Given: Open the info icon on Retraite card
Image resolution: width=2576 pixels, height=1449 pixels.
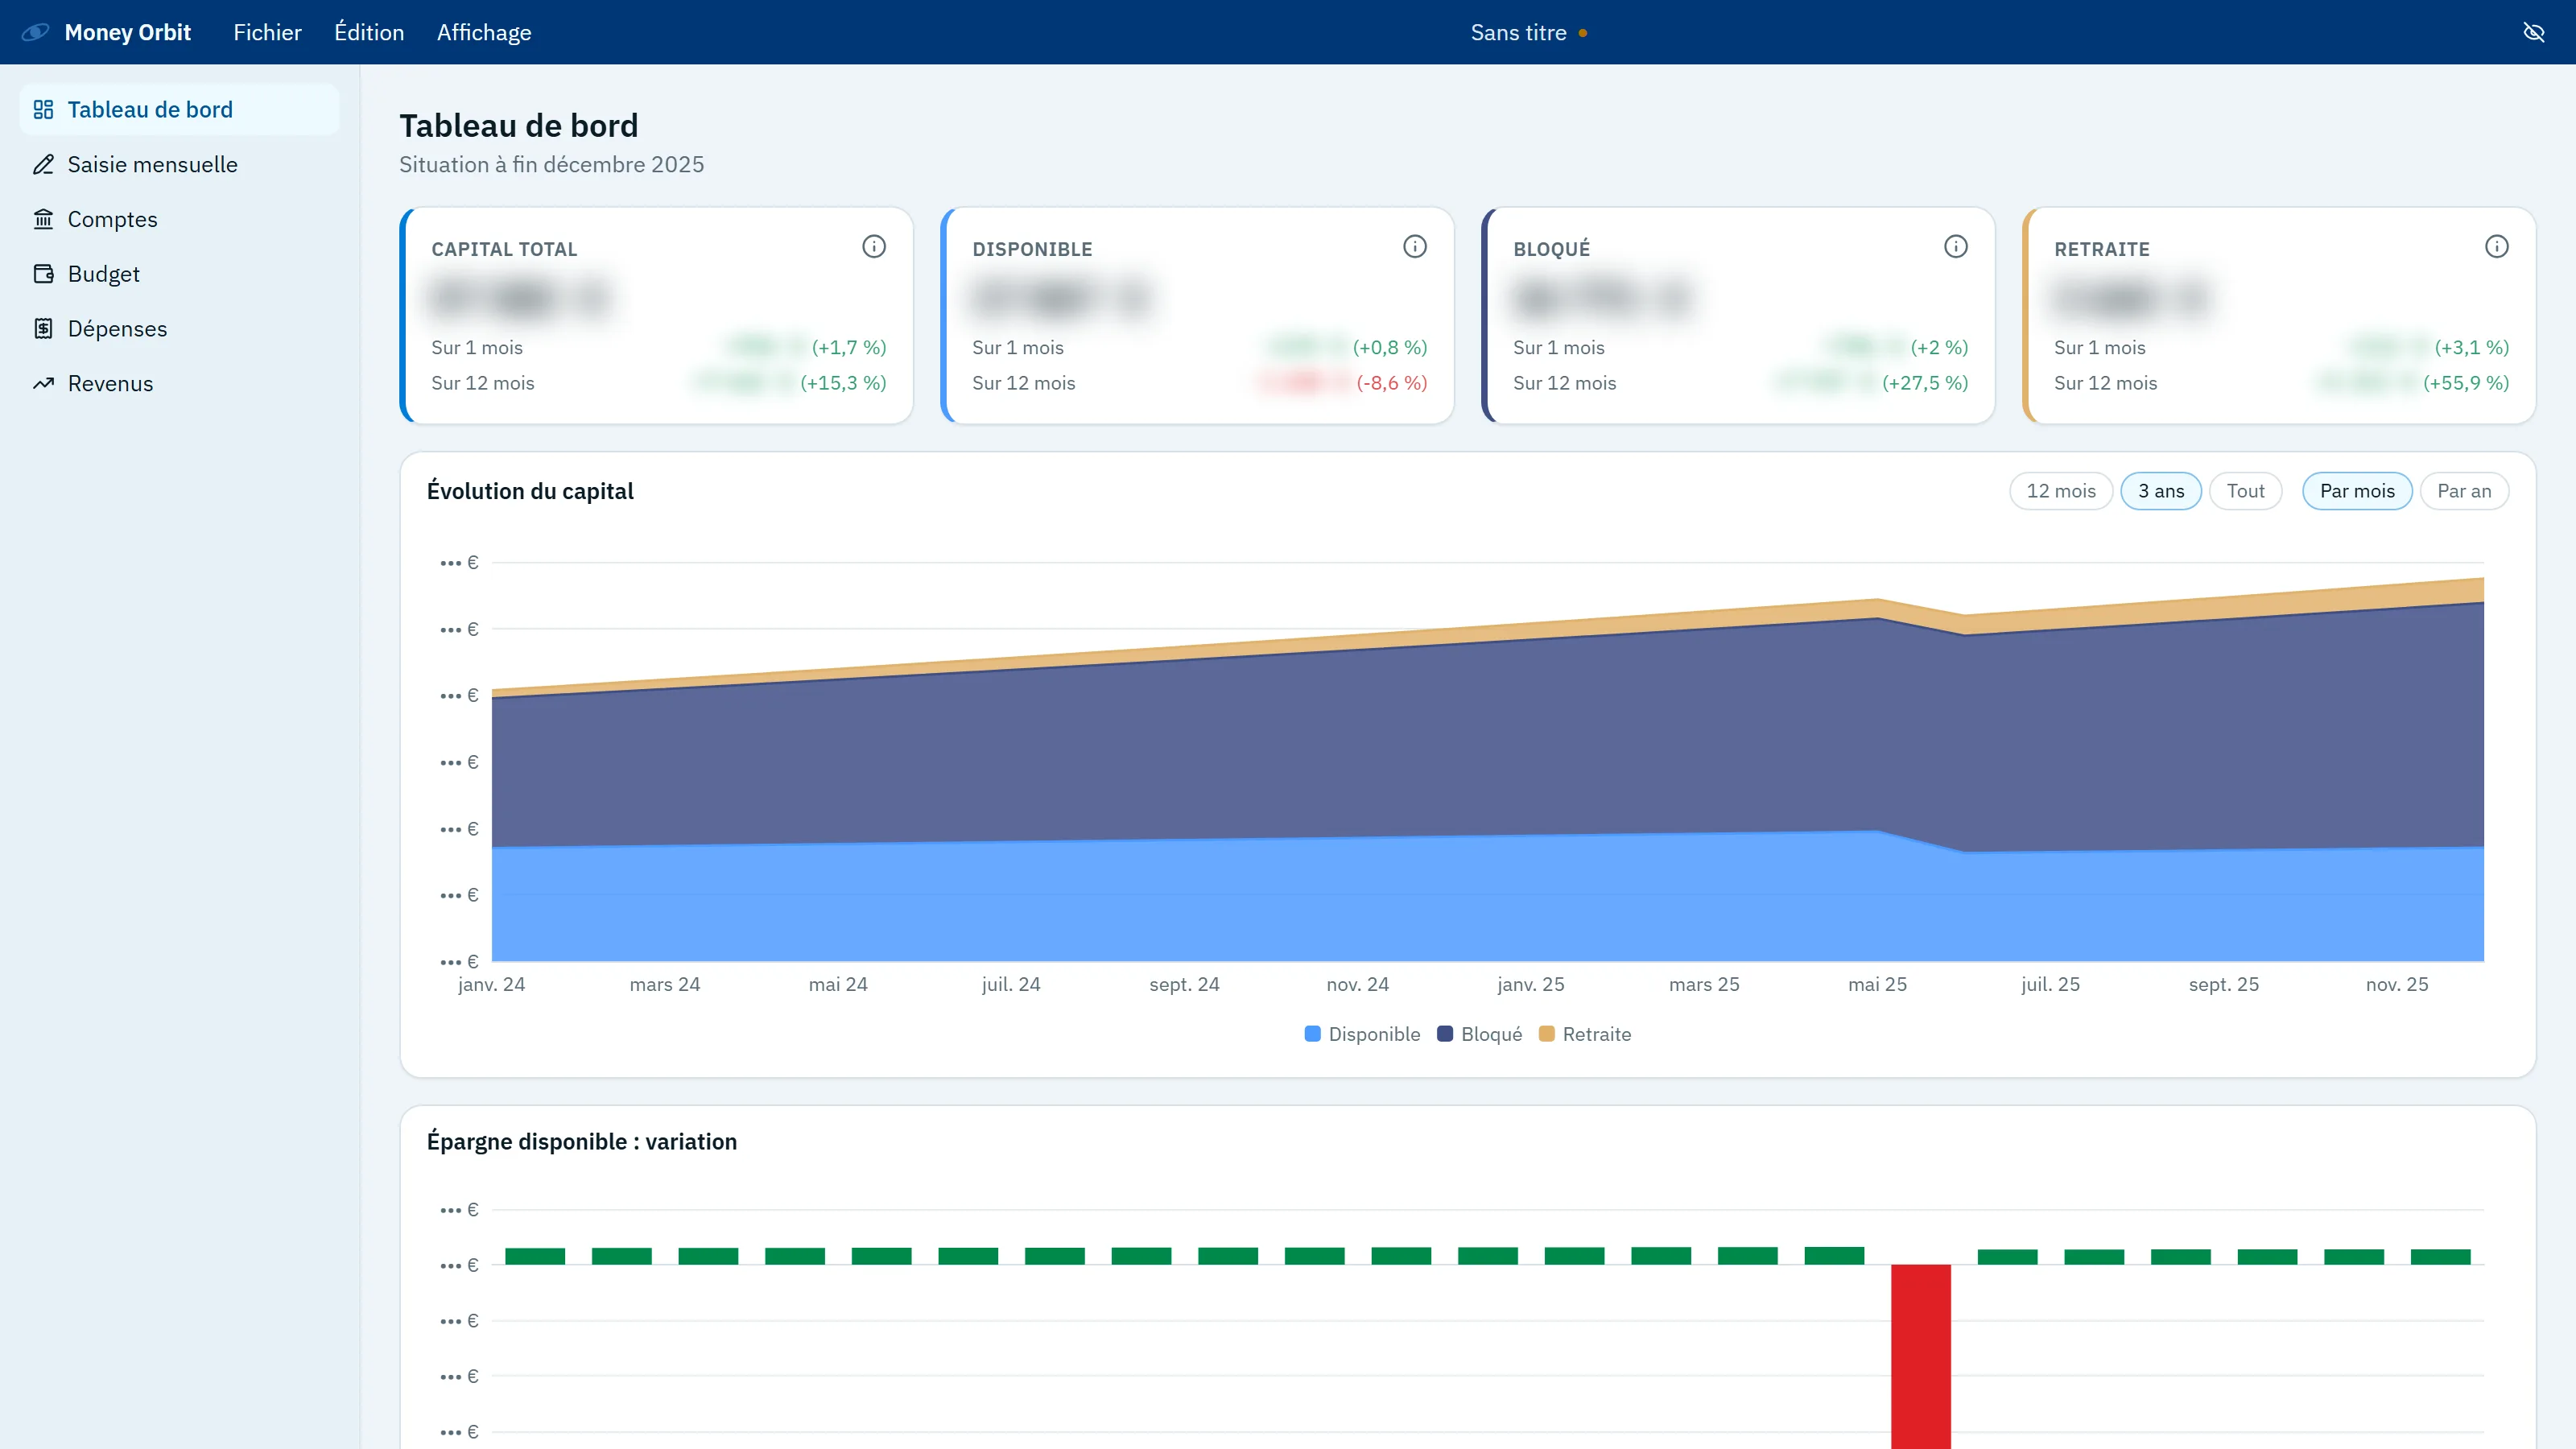Looking at the screenshot, I should point(2497,247).
